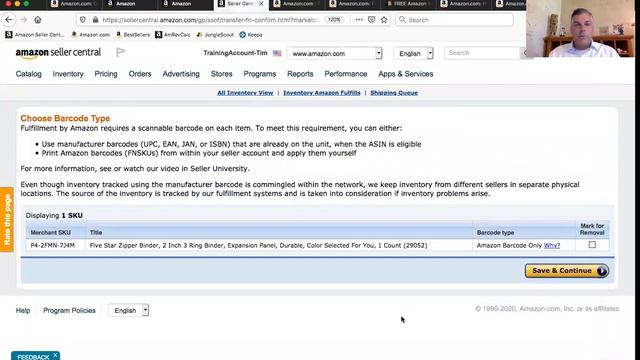Open the BestSellers bookmark
640x360 pixels.
[x=133, y=35]
